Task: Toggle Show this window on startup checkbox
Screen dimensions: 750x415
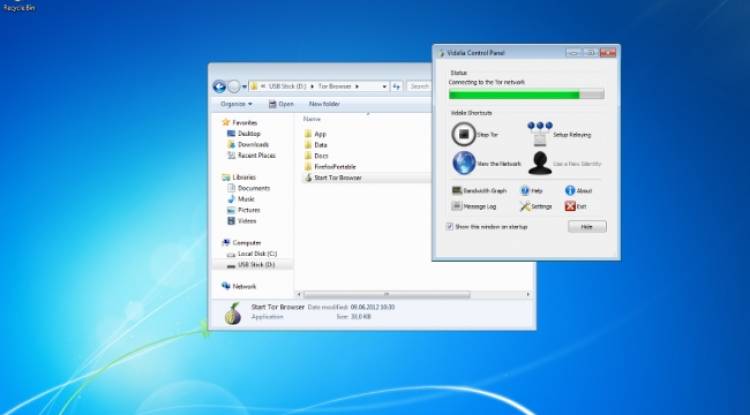Action: [x=449, y=227]
